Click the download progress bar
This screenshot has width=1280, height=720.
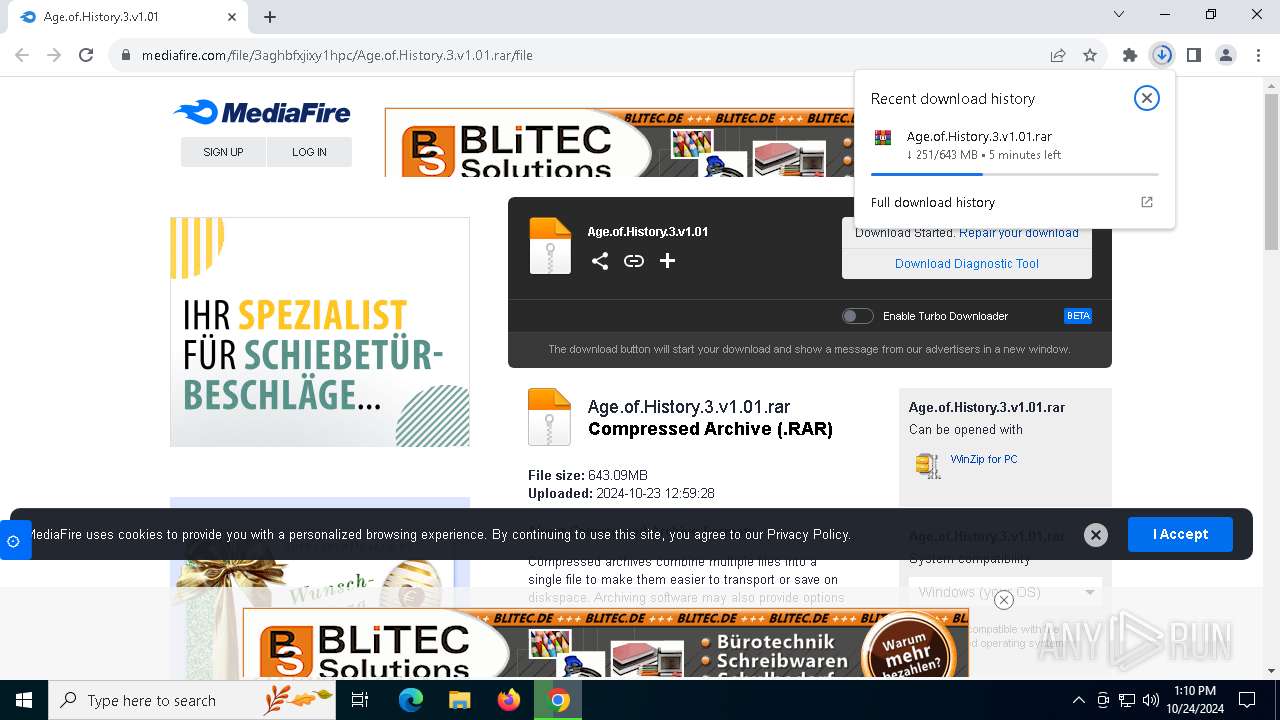(1014, 174)
